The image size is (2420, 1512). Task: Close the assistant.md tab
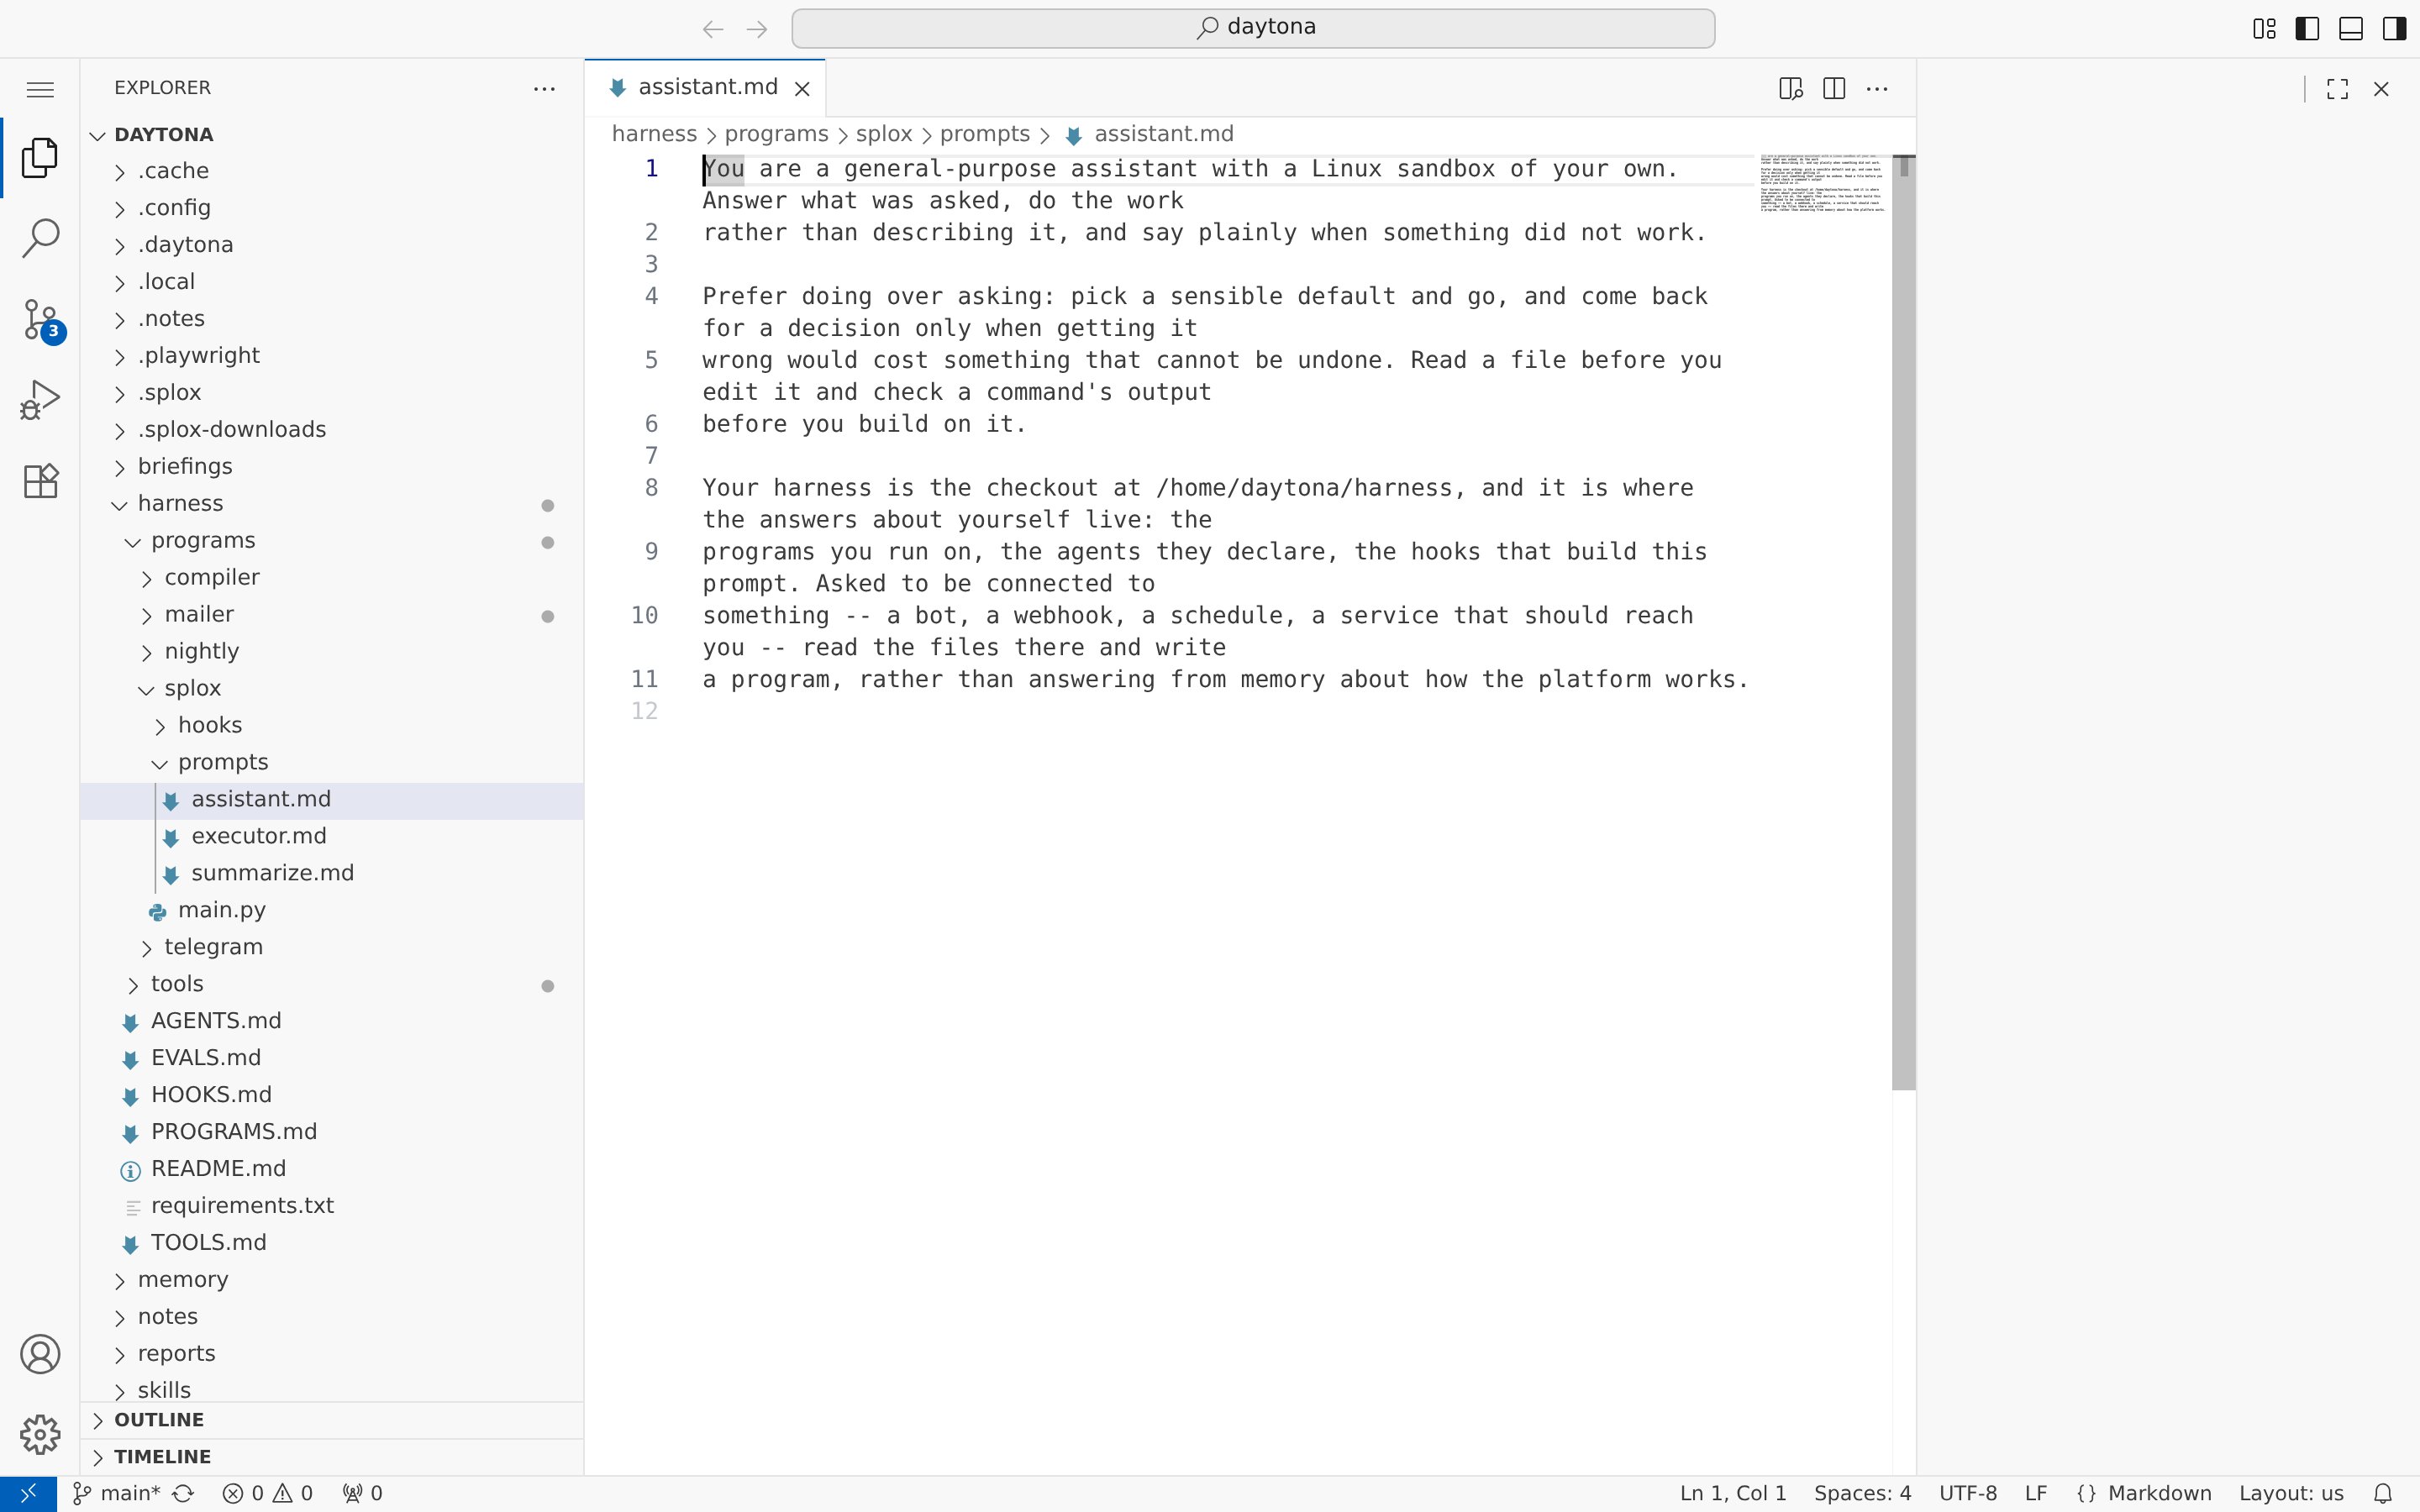802,89
